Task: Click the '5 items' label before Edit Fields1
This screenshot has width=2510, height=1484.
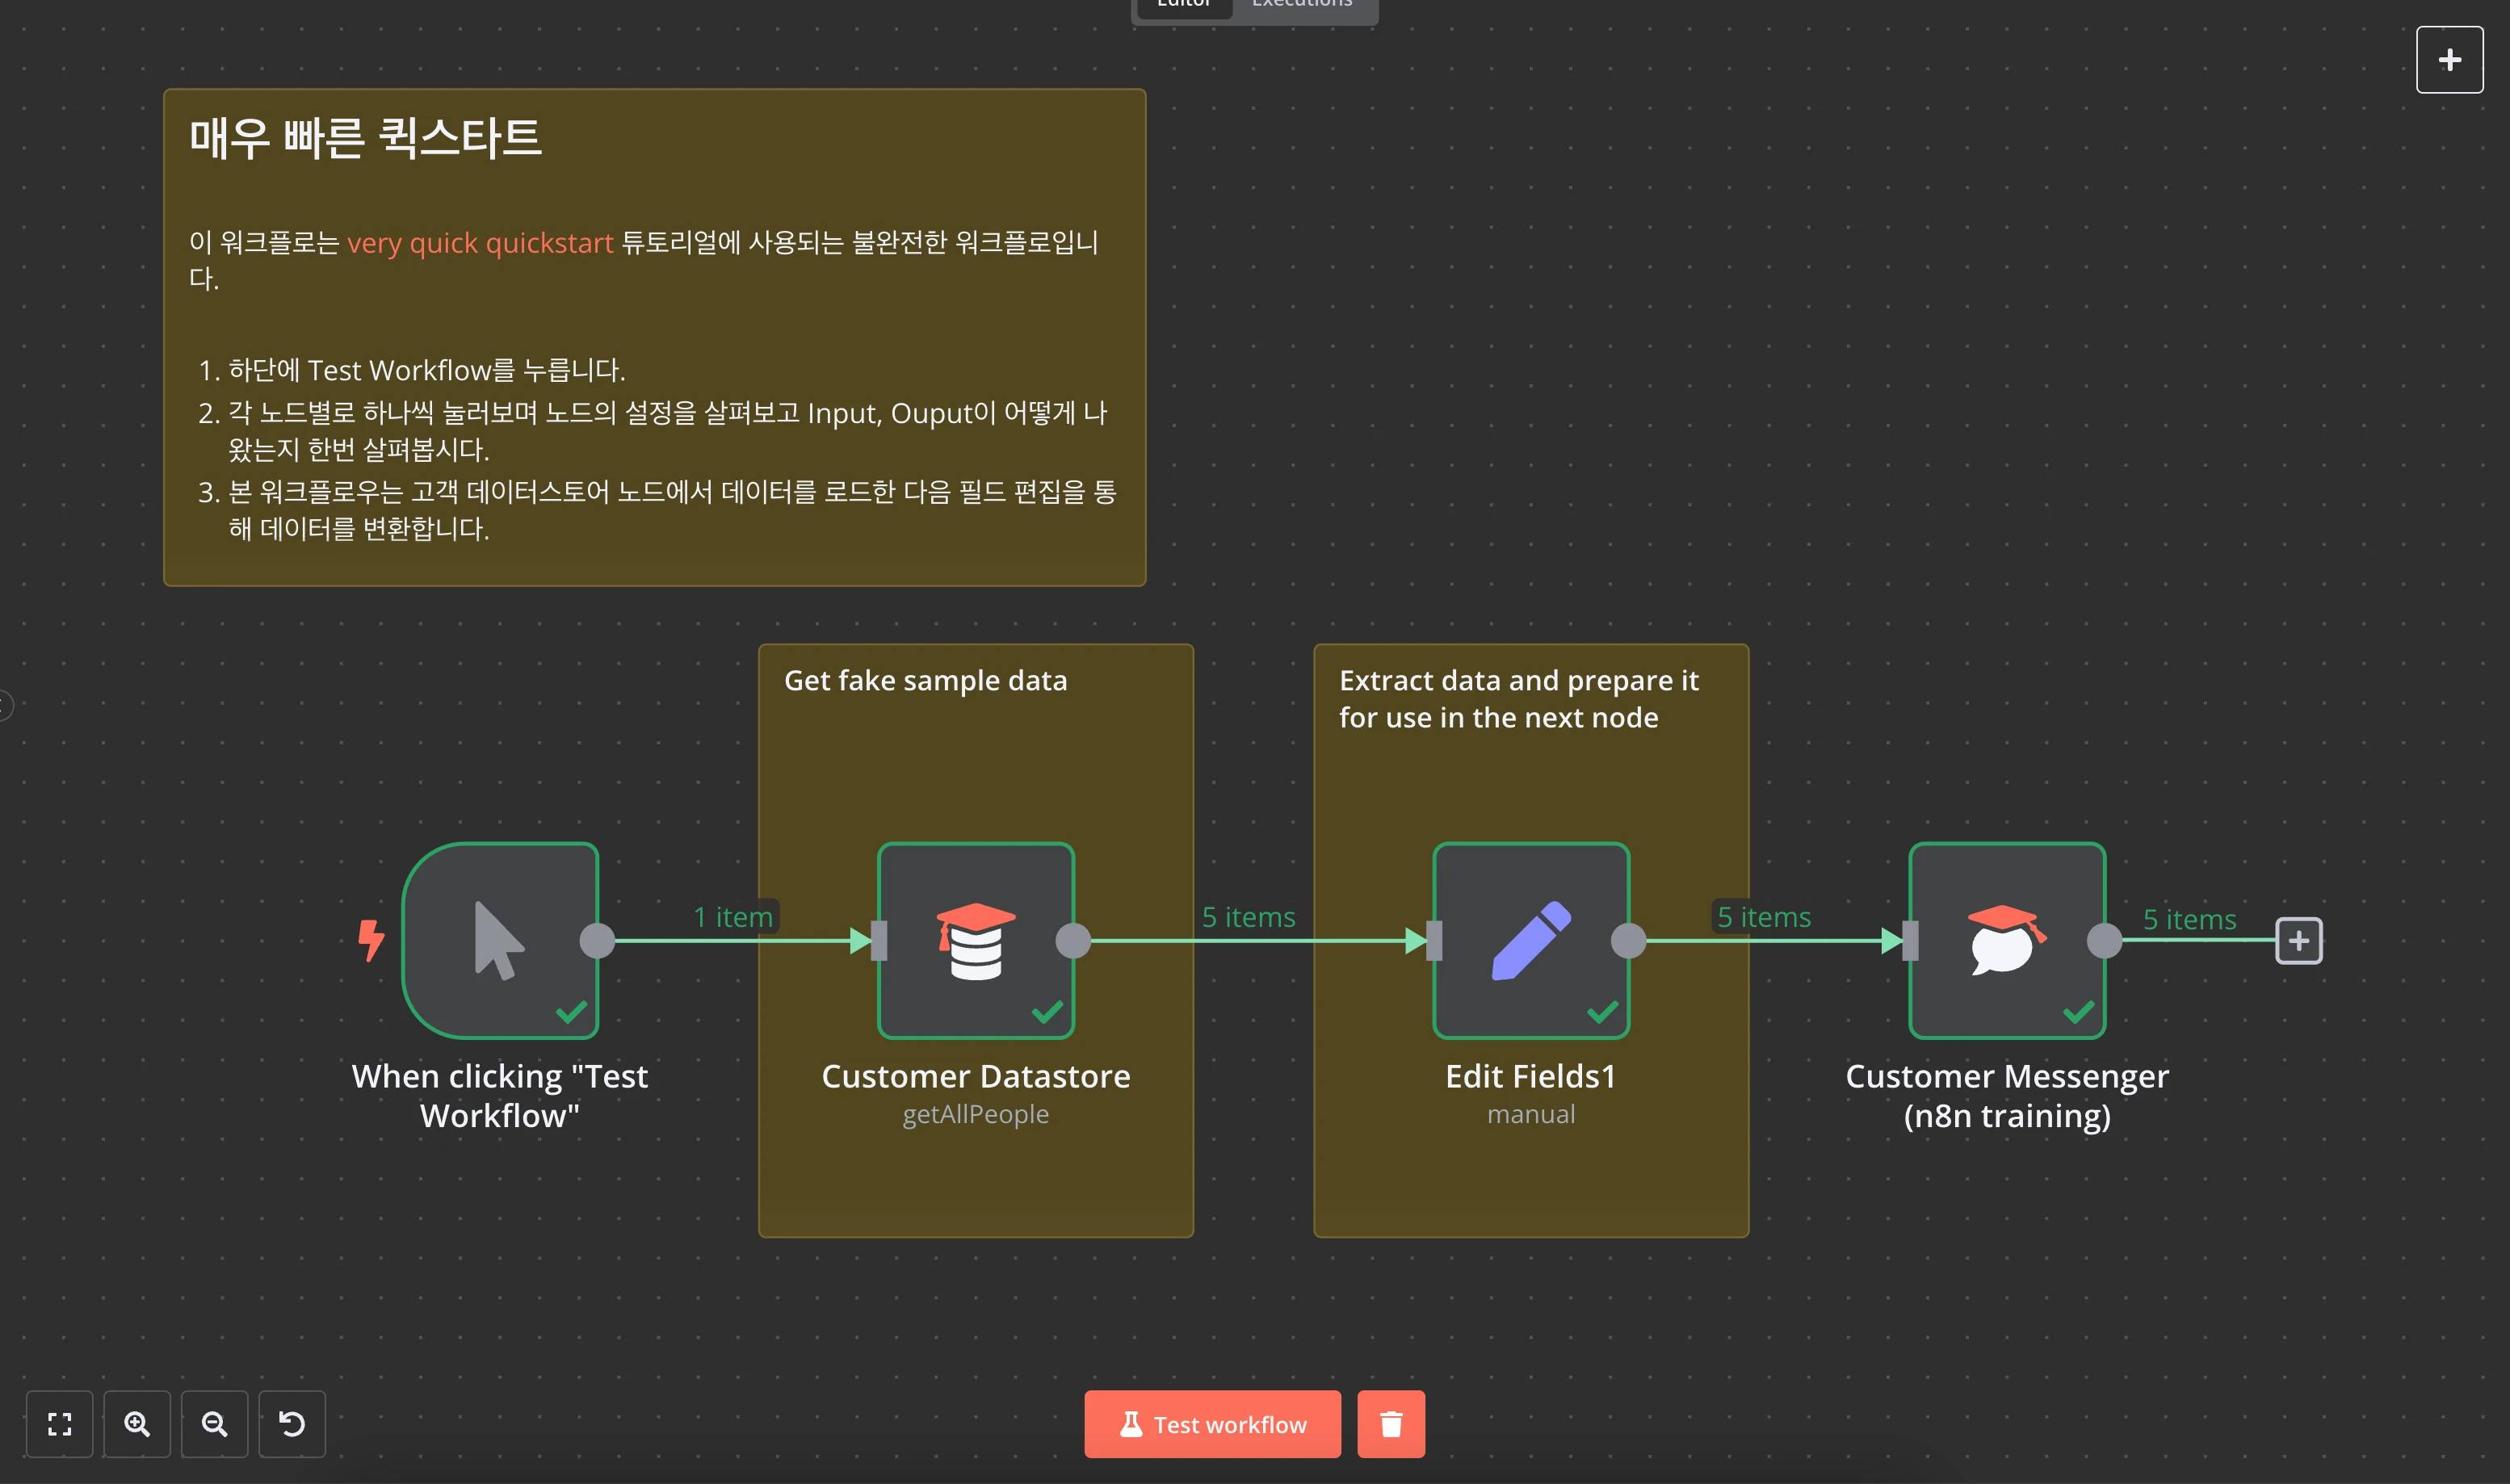Action: tap(1248, 917)
